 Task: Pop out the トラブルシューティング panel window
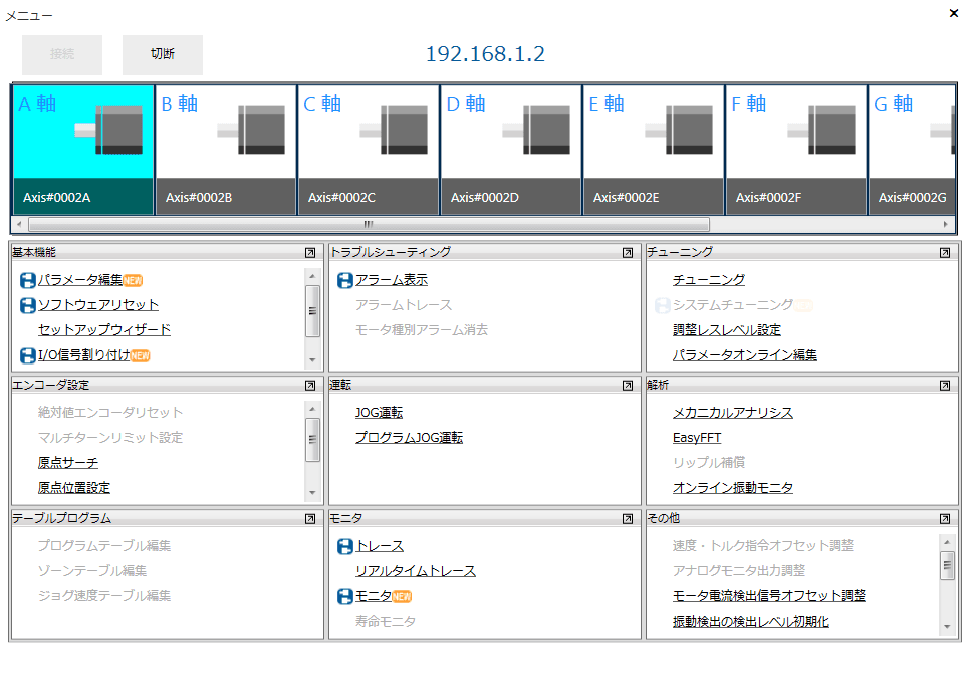[628, 253]
